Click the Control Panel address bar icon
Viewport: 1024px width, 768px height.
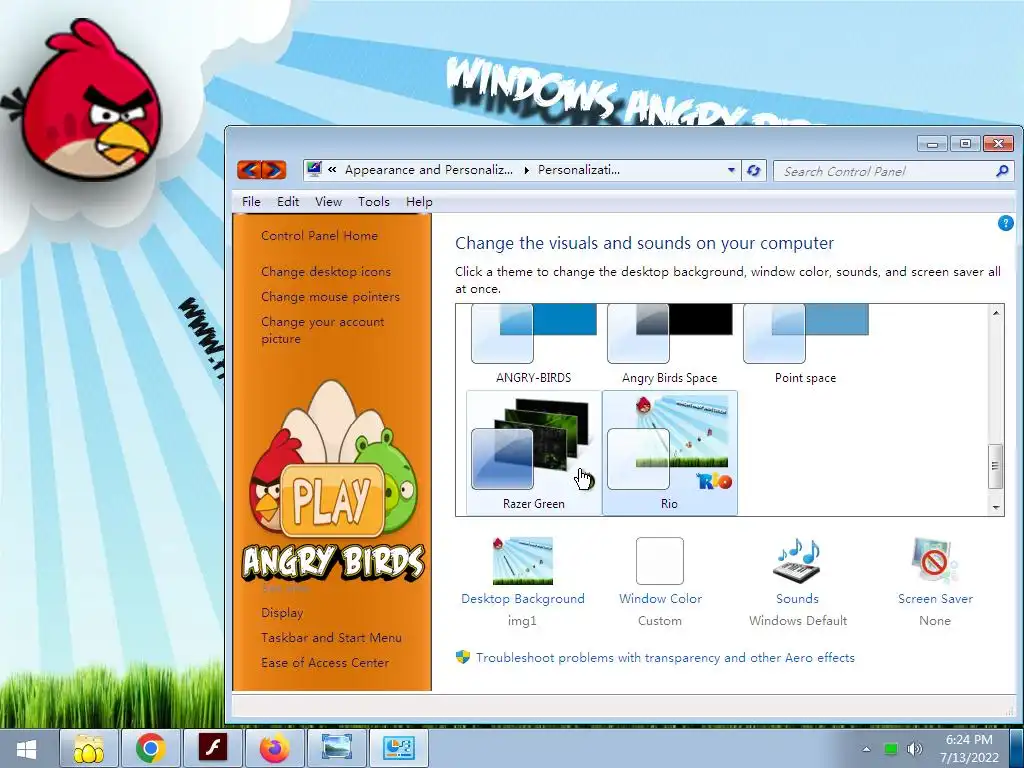(x=314, y=169)
